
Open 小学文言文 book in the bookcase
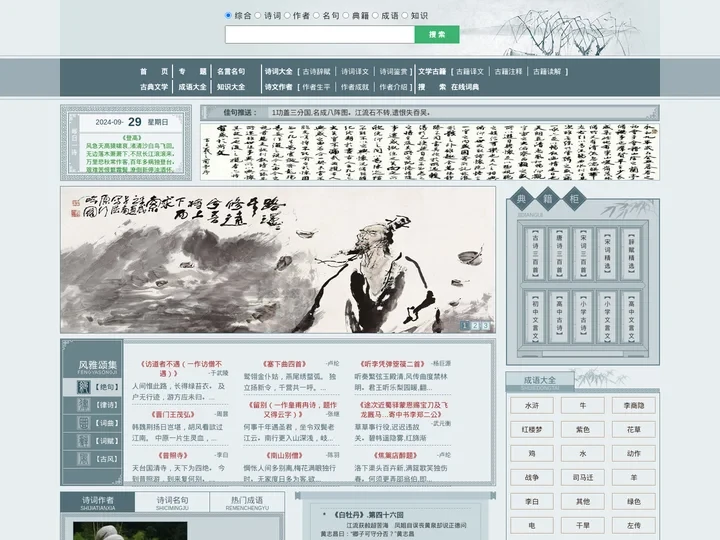coord(607,317)
